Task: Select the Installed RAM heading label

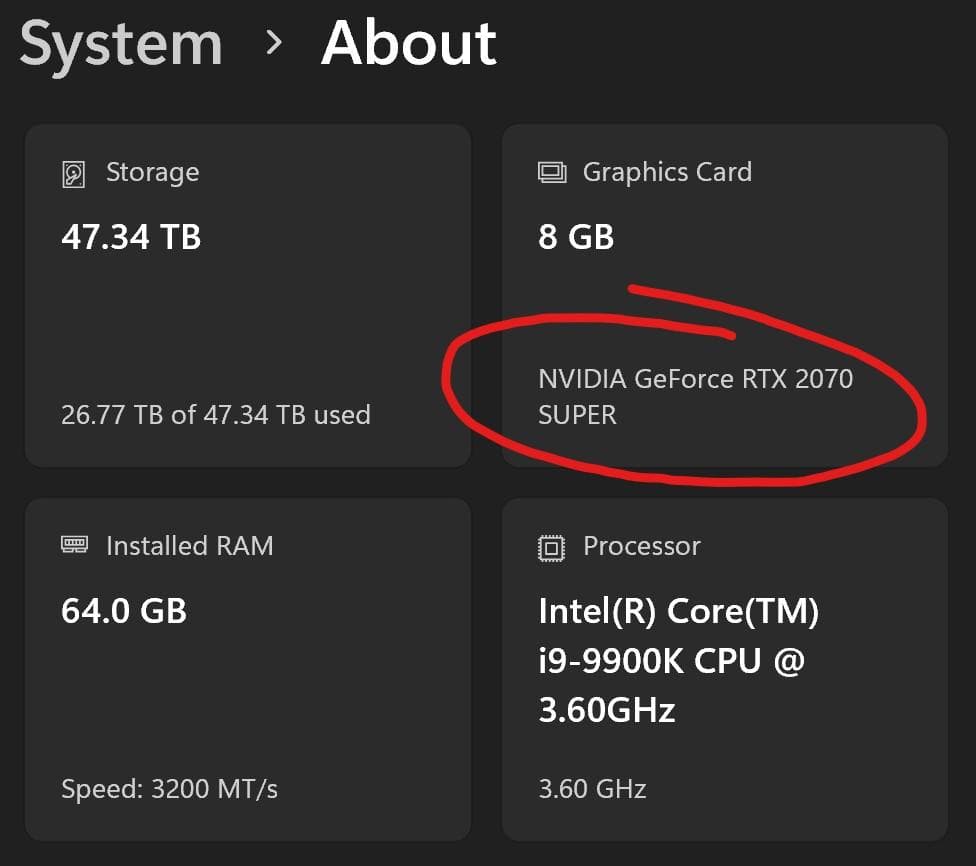Action: pos(189,546)
